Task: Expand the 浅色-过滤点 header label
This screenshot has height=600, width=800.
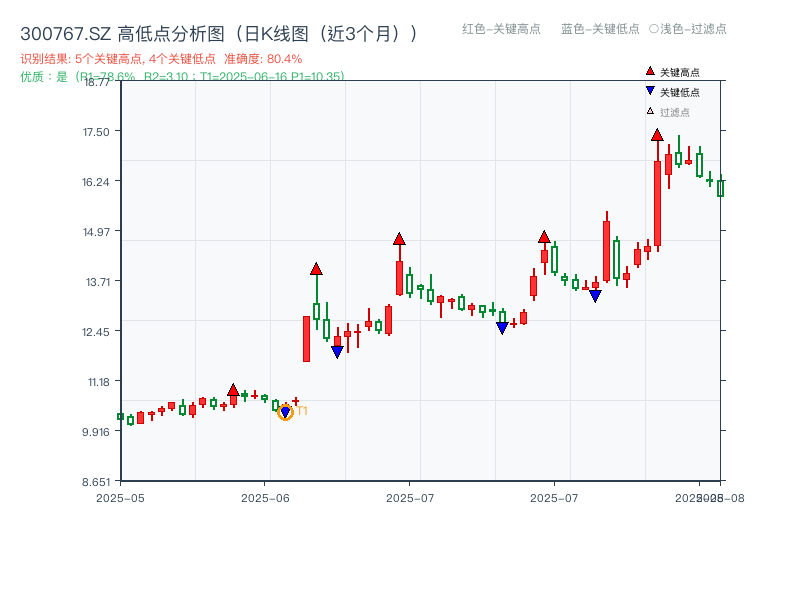Action: pos(690,30)
